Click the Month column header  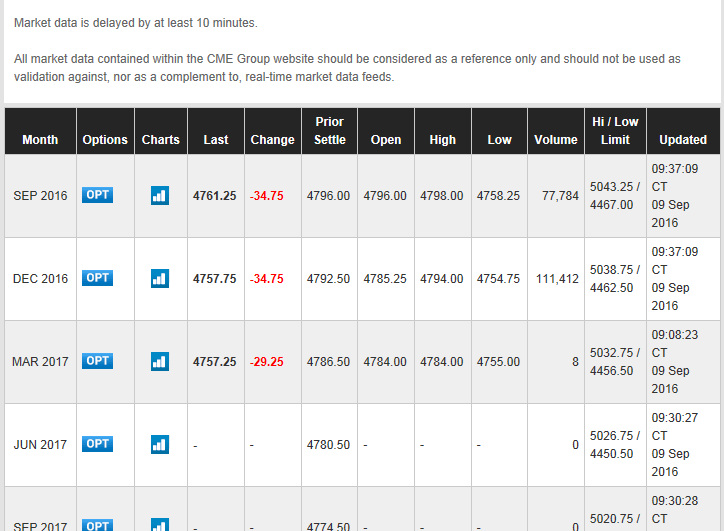pos(40,140)
